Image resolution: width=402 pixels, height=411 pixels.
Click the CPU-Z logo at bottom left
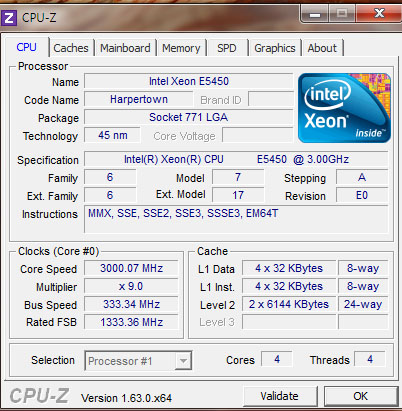click(39, 396)
